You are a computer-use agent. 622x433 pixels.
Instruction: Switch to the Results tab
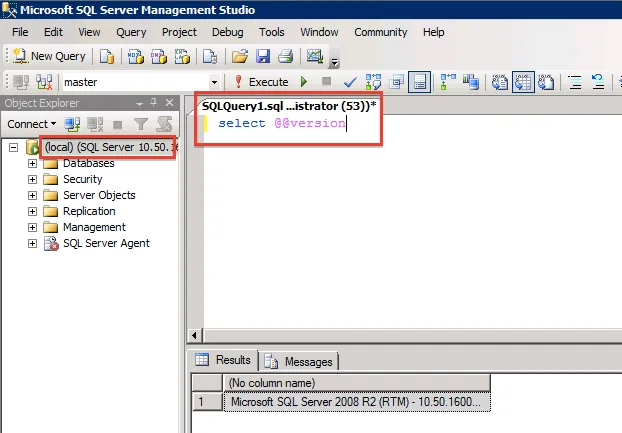[223, 360]
